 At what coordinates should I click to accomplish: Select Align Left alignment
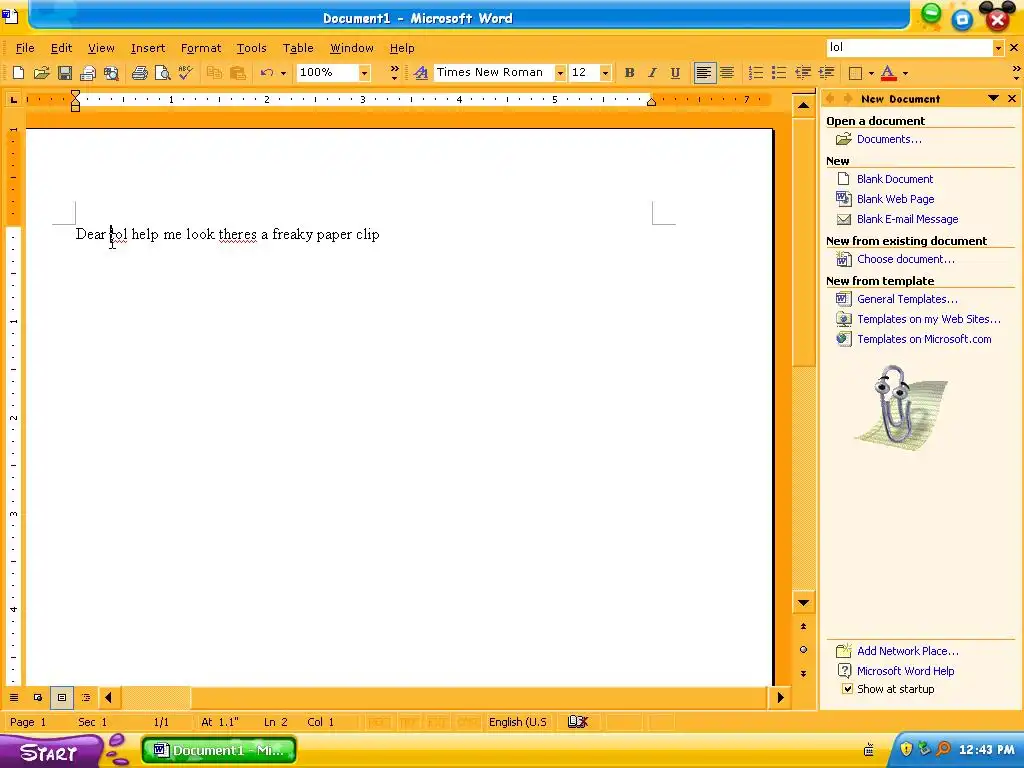(704, 72)
